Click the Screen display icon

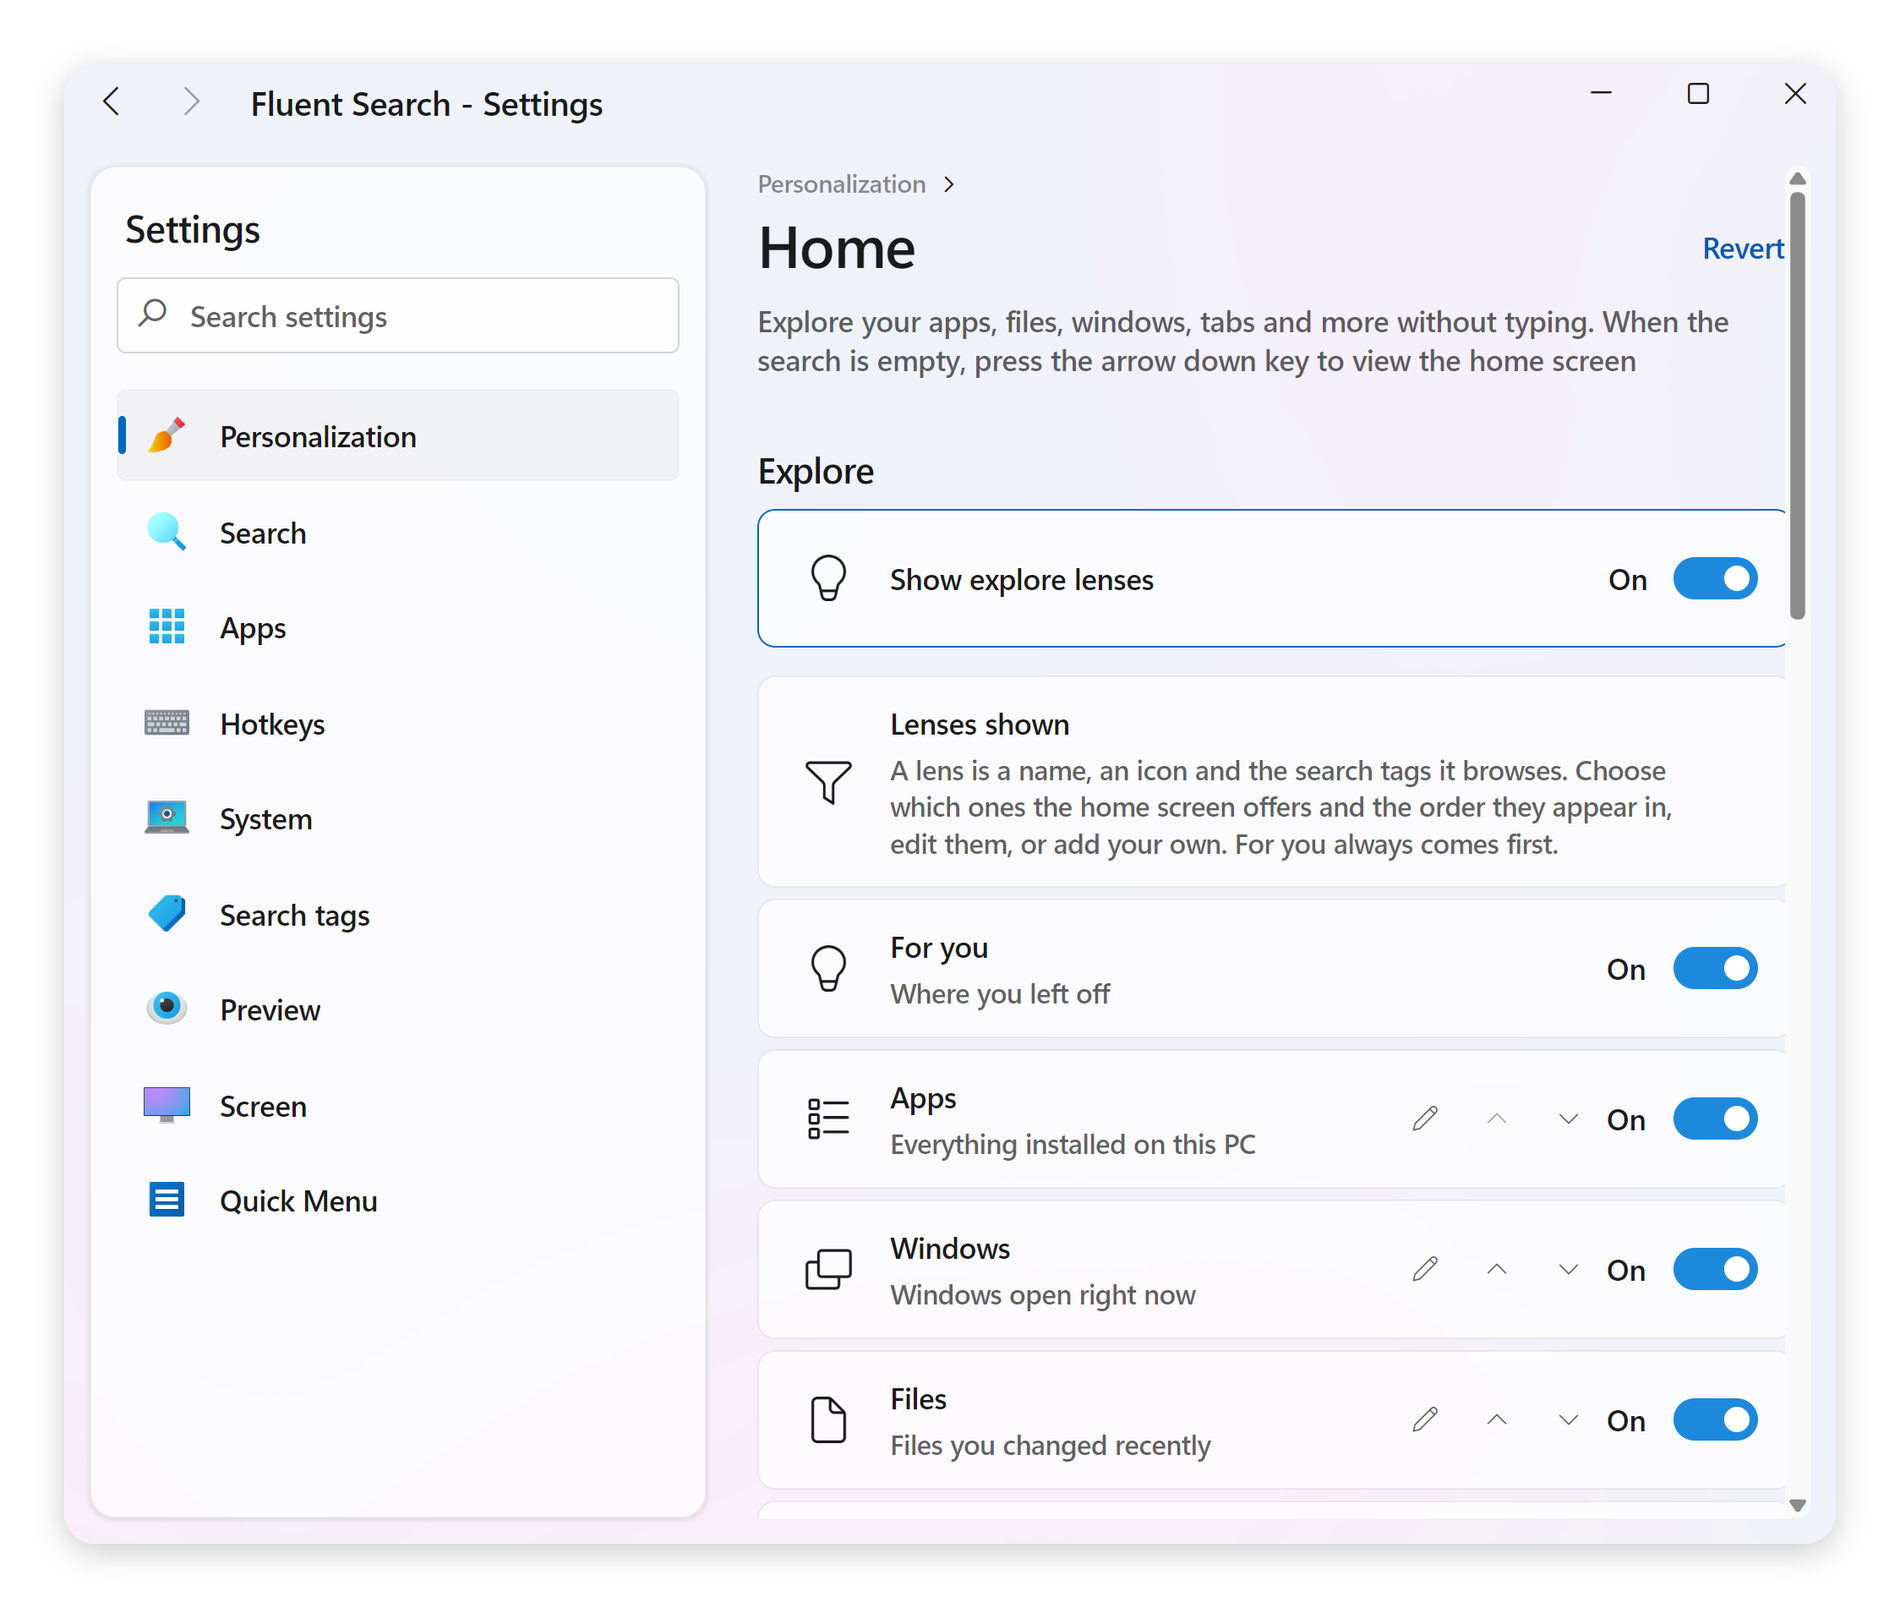pos(166,1105)
